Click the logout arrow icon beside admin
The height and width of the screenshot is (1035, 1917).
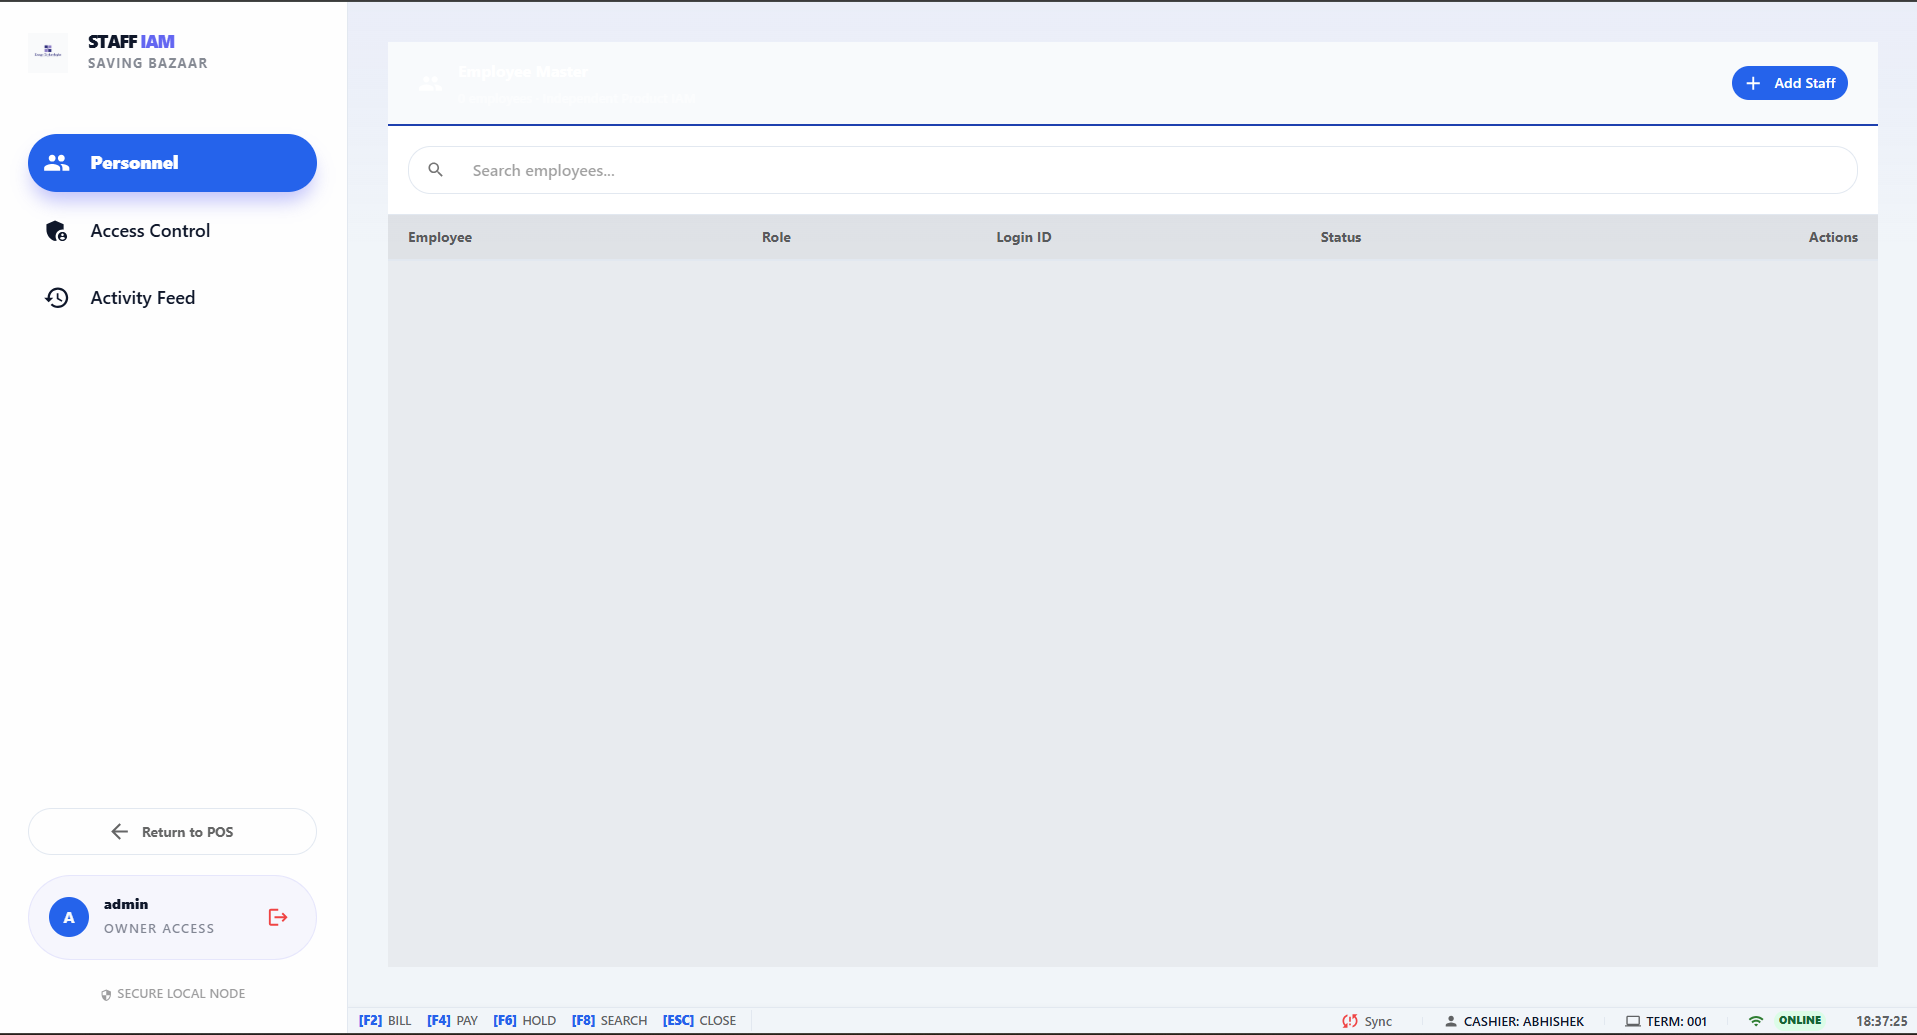coord(277,916)
